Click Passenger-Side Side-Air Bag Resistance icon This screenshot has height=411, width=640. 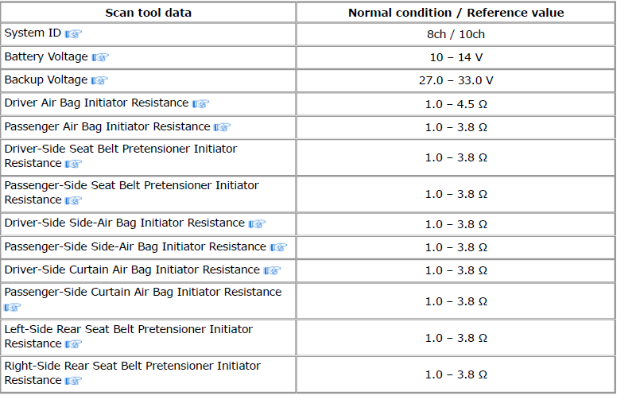(278, 247)
